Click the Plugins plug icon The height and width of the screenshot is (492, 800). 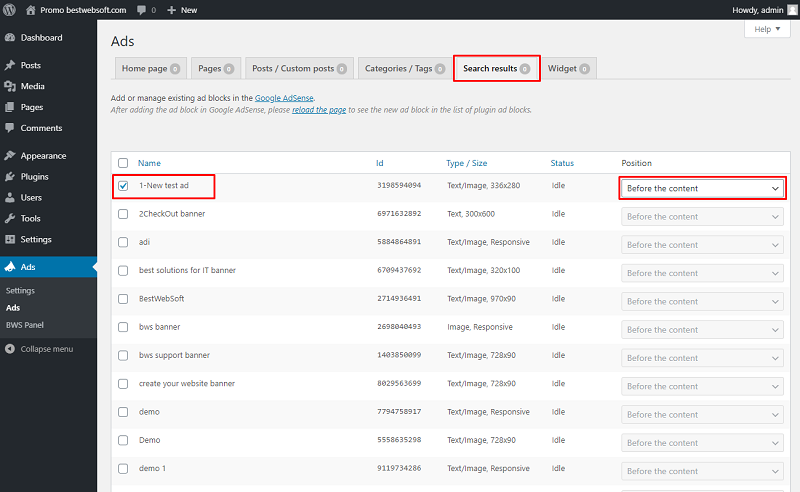click(x=10, y=177)
